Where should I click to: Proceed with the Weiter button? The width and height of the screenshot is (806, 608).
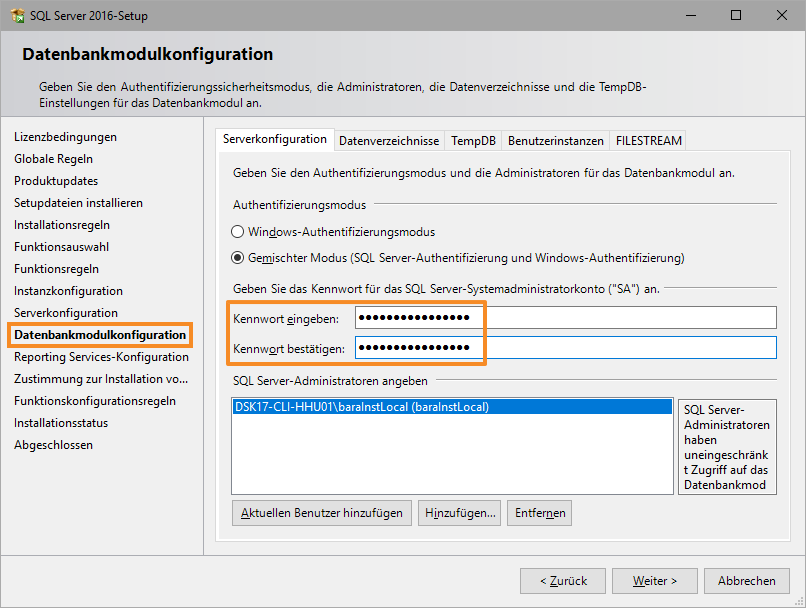[654, 581]
